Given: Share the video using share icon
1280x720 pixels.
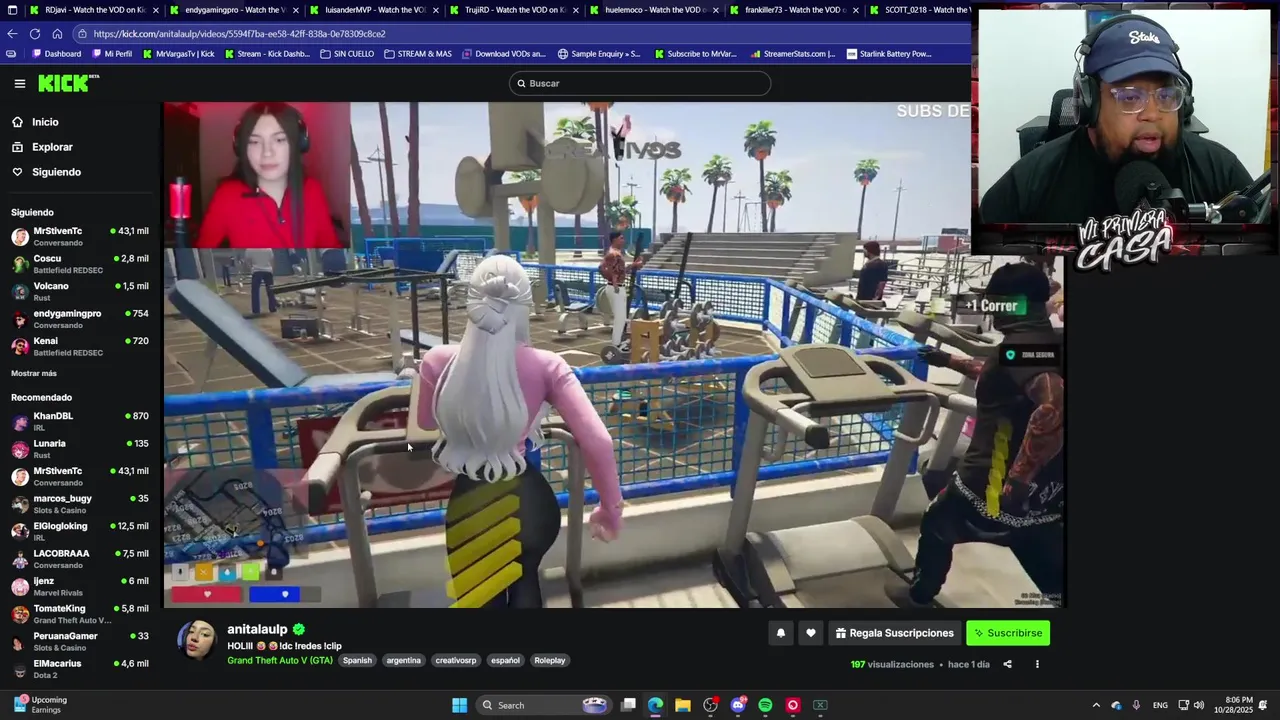Looking at the screenshot, I should [x=1007, y=664].
